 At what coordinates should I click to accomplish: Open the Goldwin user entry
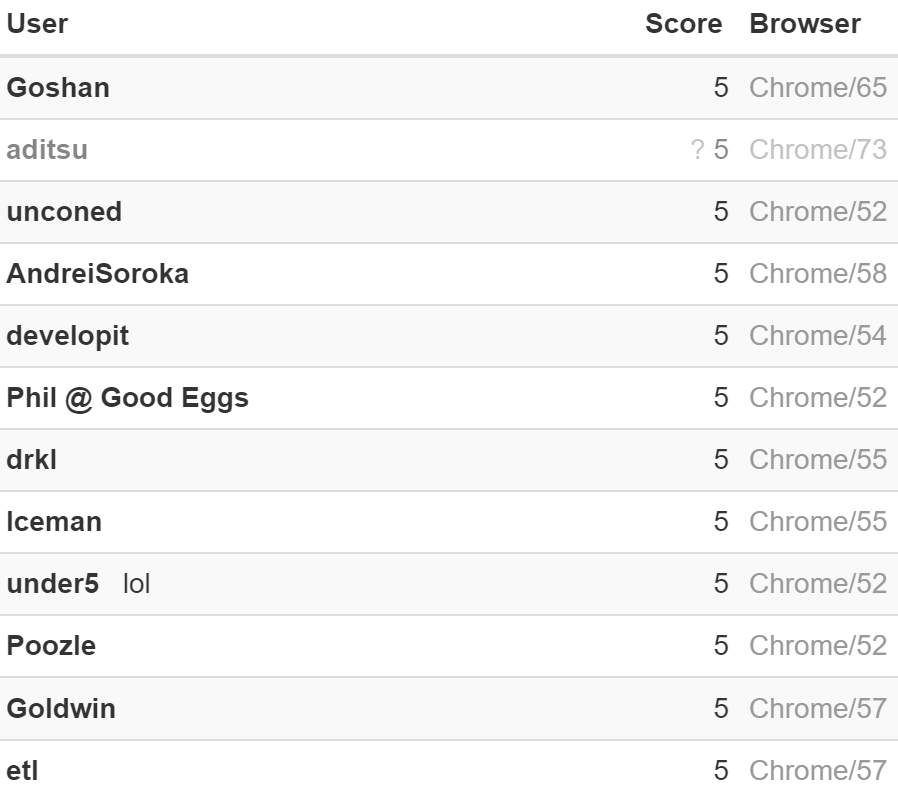(61, 709)
